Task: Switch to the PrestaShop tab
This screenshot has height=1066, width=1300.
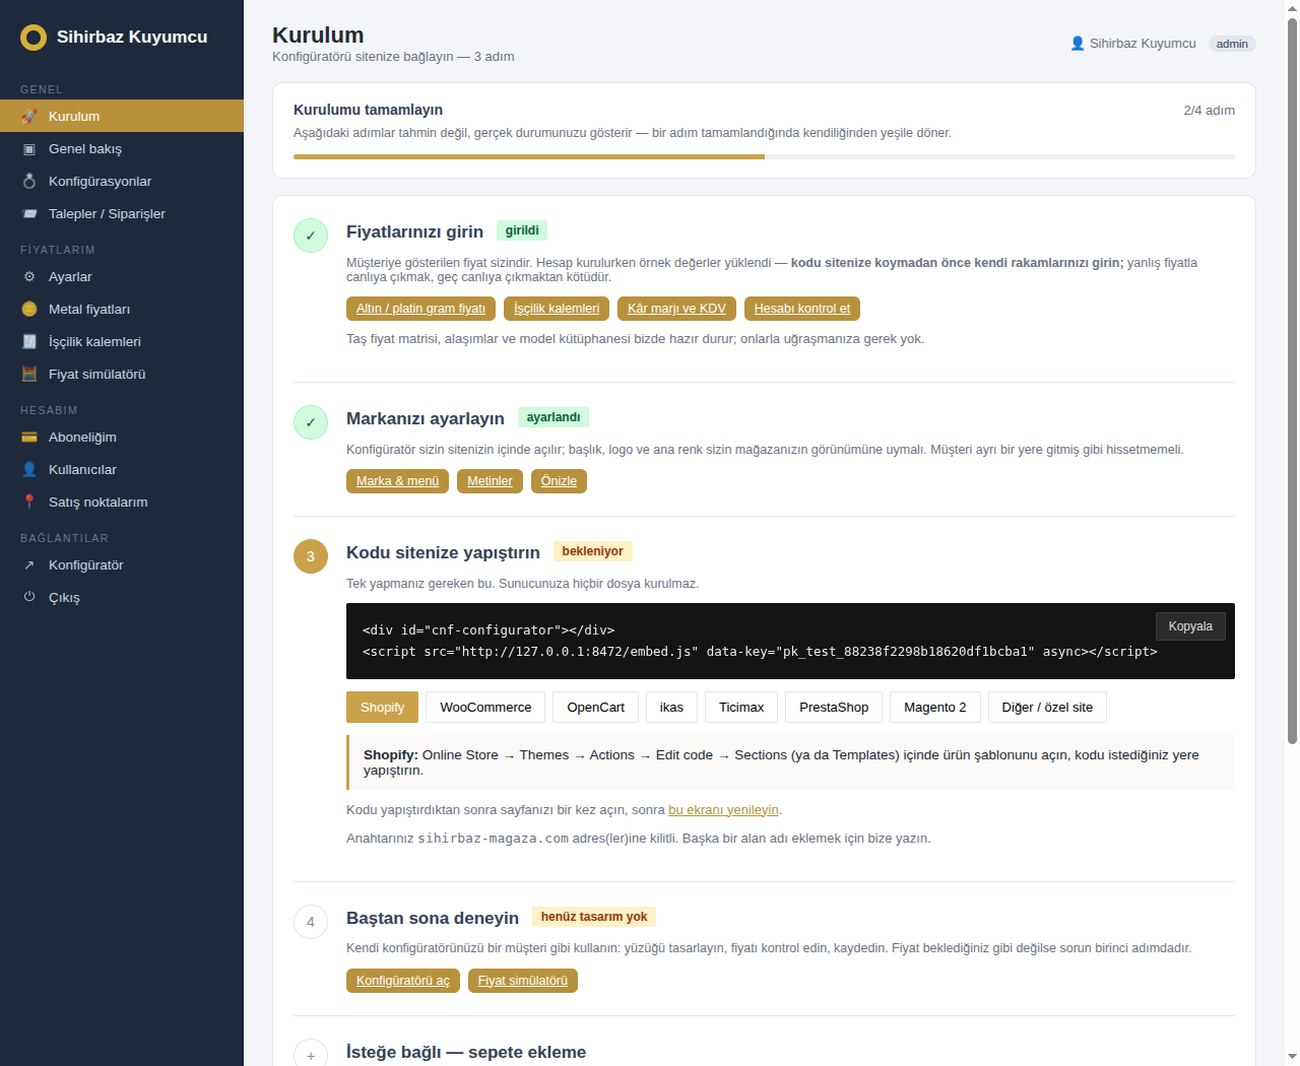Action: click(834, 707)
